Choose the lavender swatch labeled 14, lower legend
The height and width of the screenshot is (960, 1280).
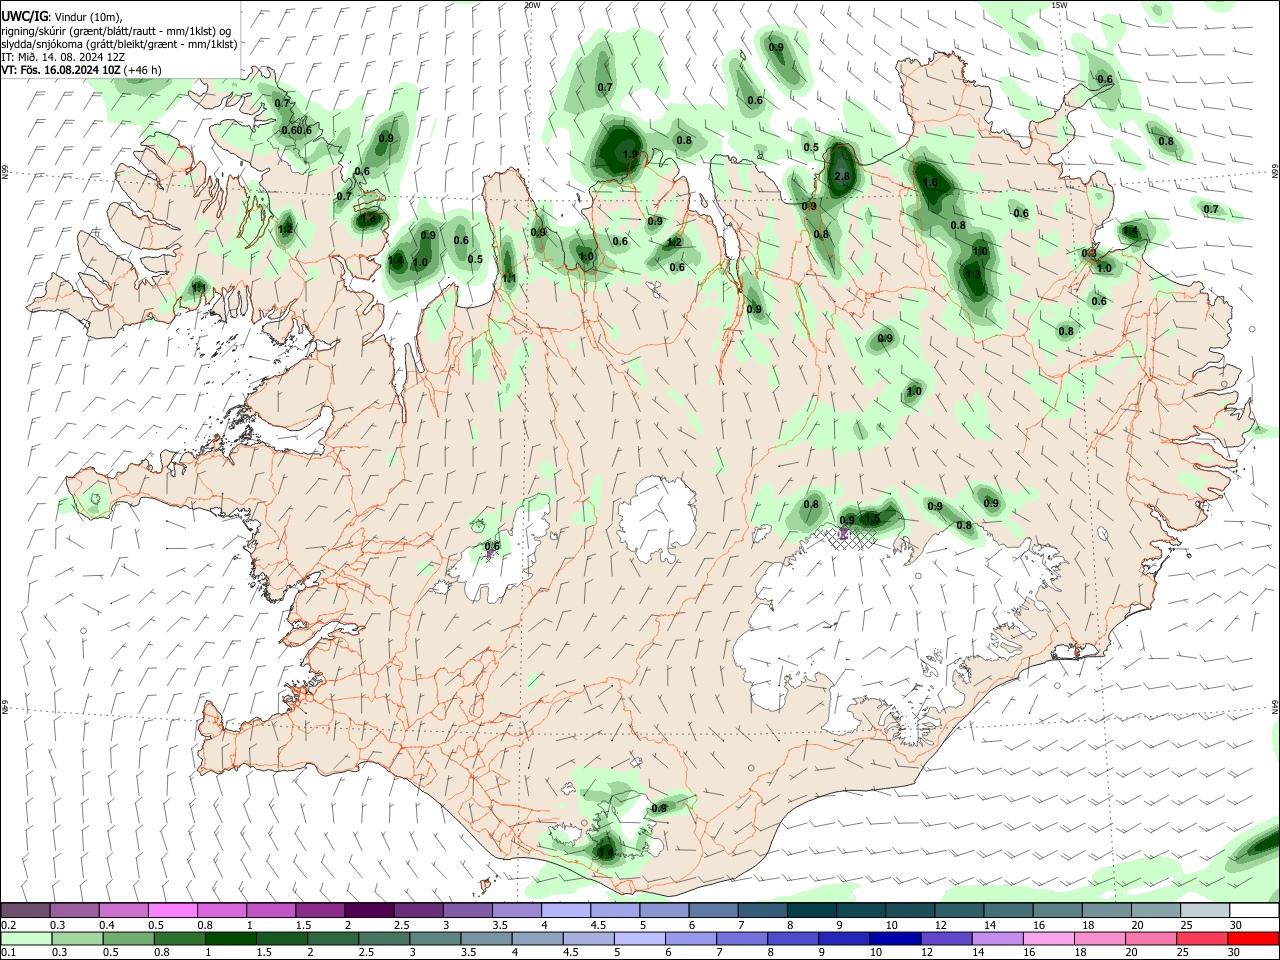pos(997,938)
